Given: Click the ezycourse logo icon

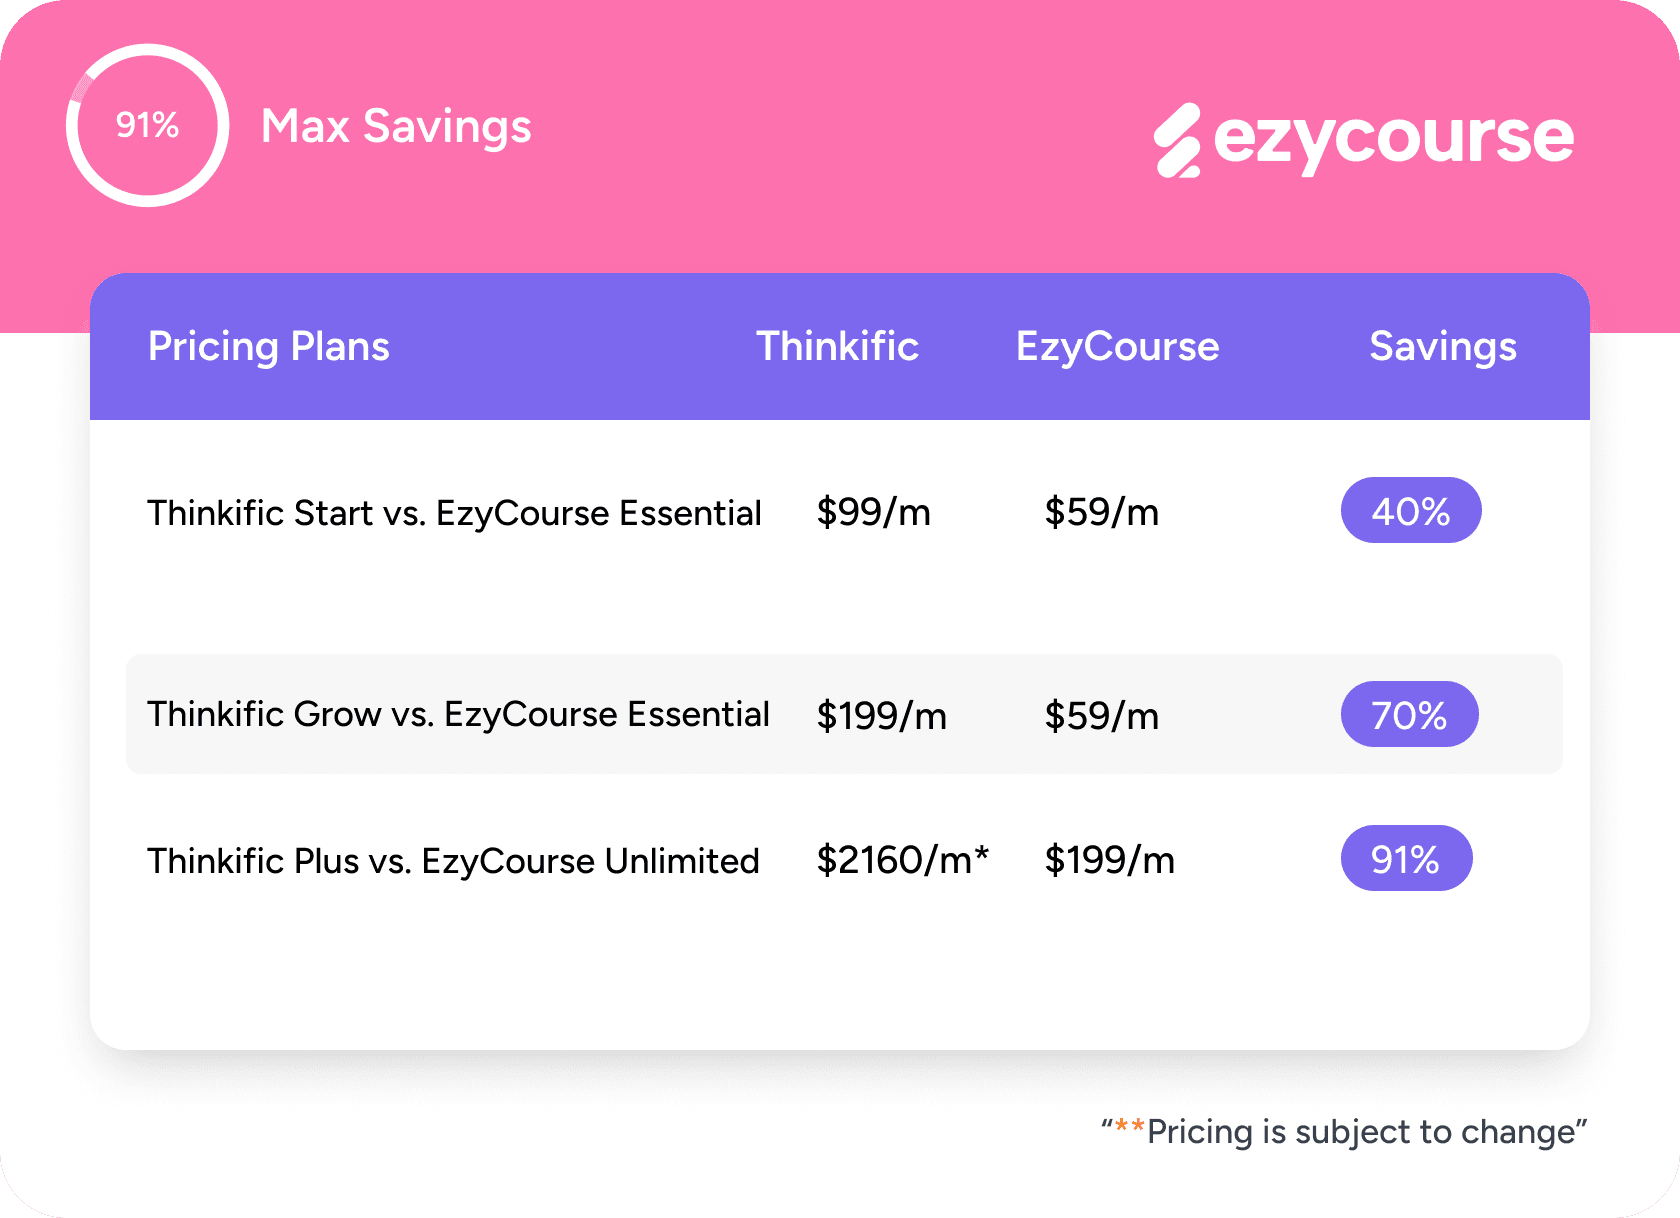Looking at the screenshot, I should point(1178,140).
